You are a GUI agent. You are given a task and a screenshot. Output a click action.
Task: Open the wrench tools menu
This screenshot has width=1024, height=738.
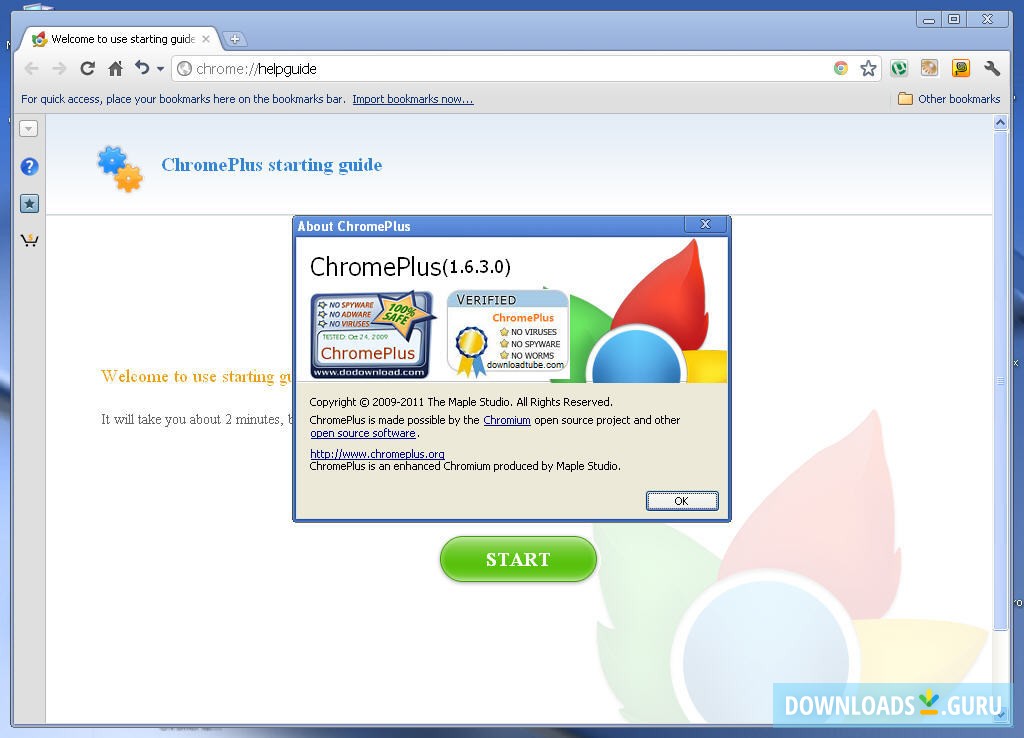click(x=991, y=68)
